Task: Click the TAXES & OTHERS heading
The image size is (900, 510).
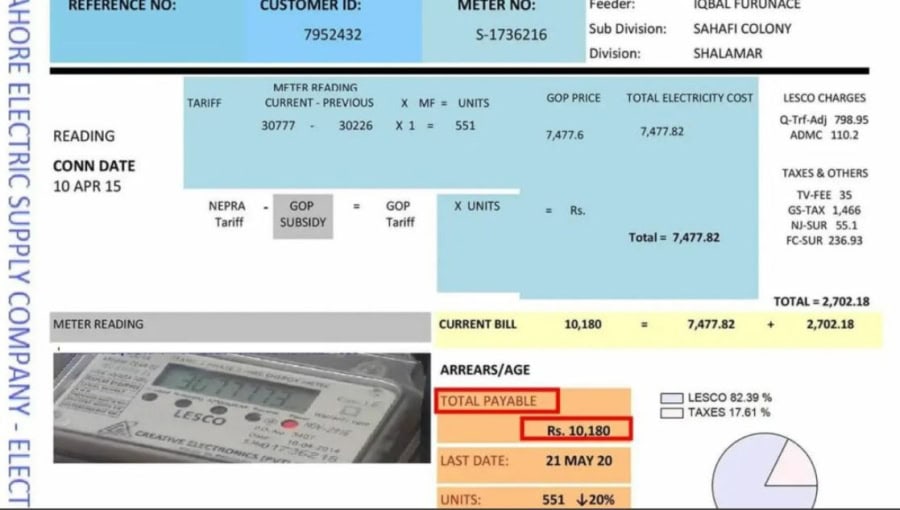Action: coord(824,173)
